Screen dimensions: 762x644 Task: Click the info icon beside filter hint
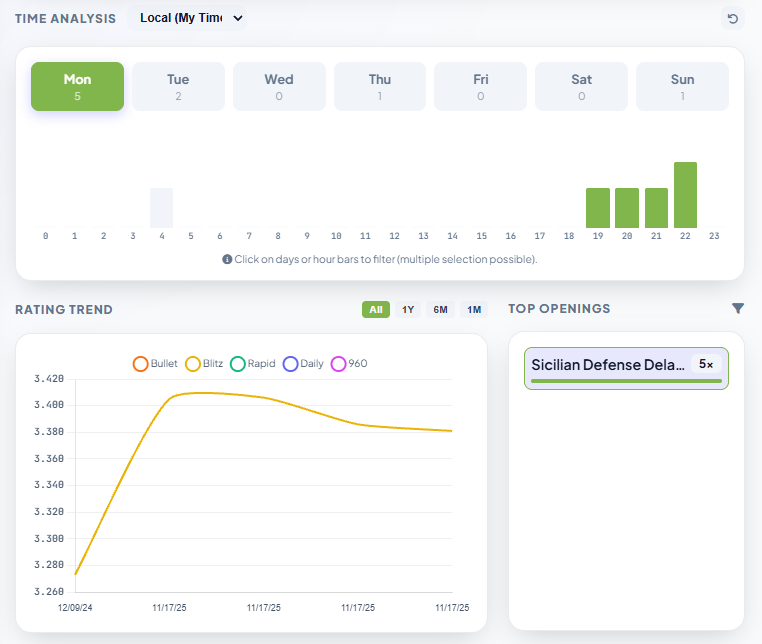(227, 259)
